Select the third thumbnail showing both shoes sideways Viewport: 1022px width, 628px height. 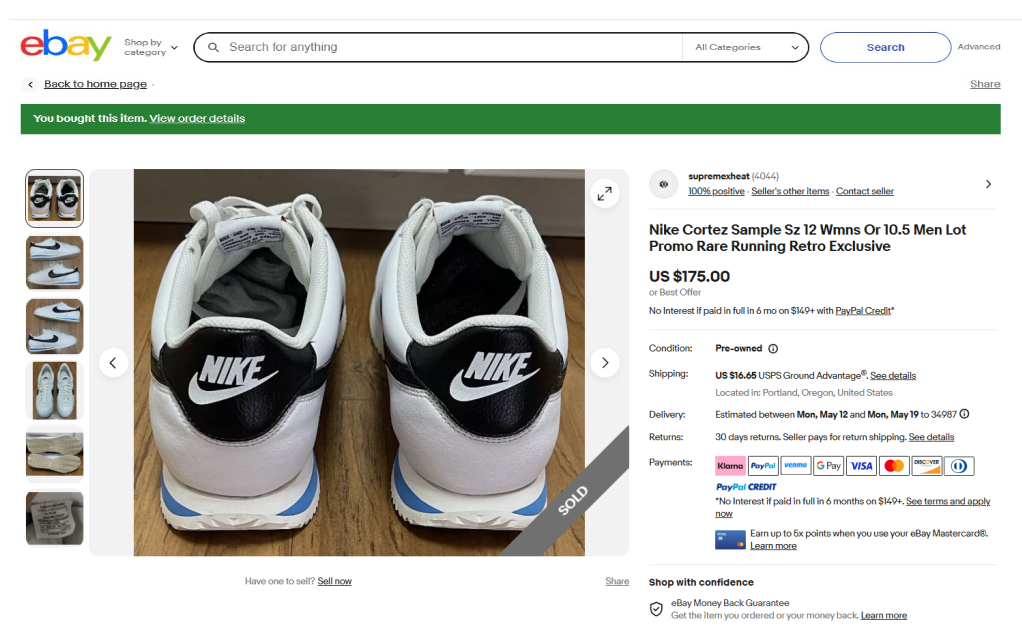[55, 326]
